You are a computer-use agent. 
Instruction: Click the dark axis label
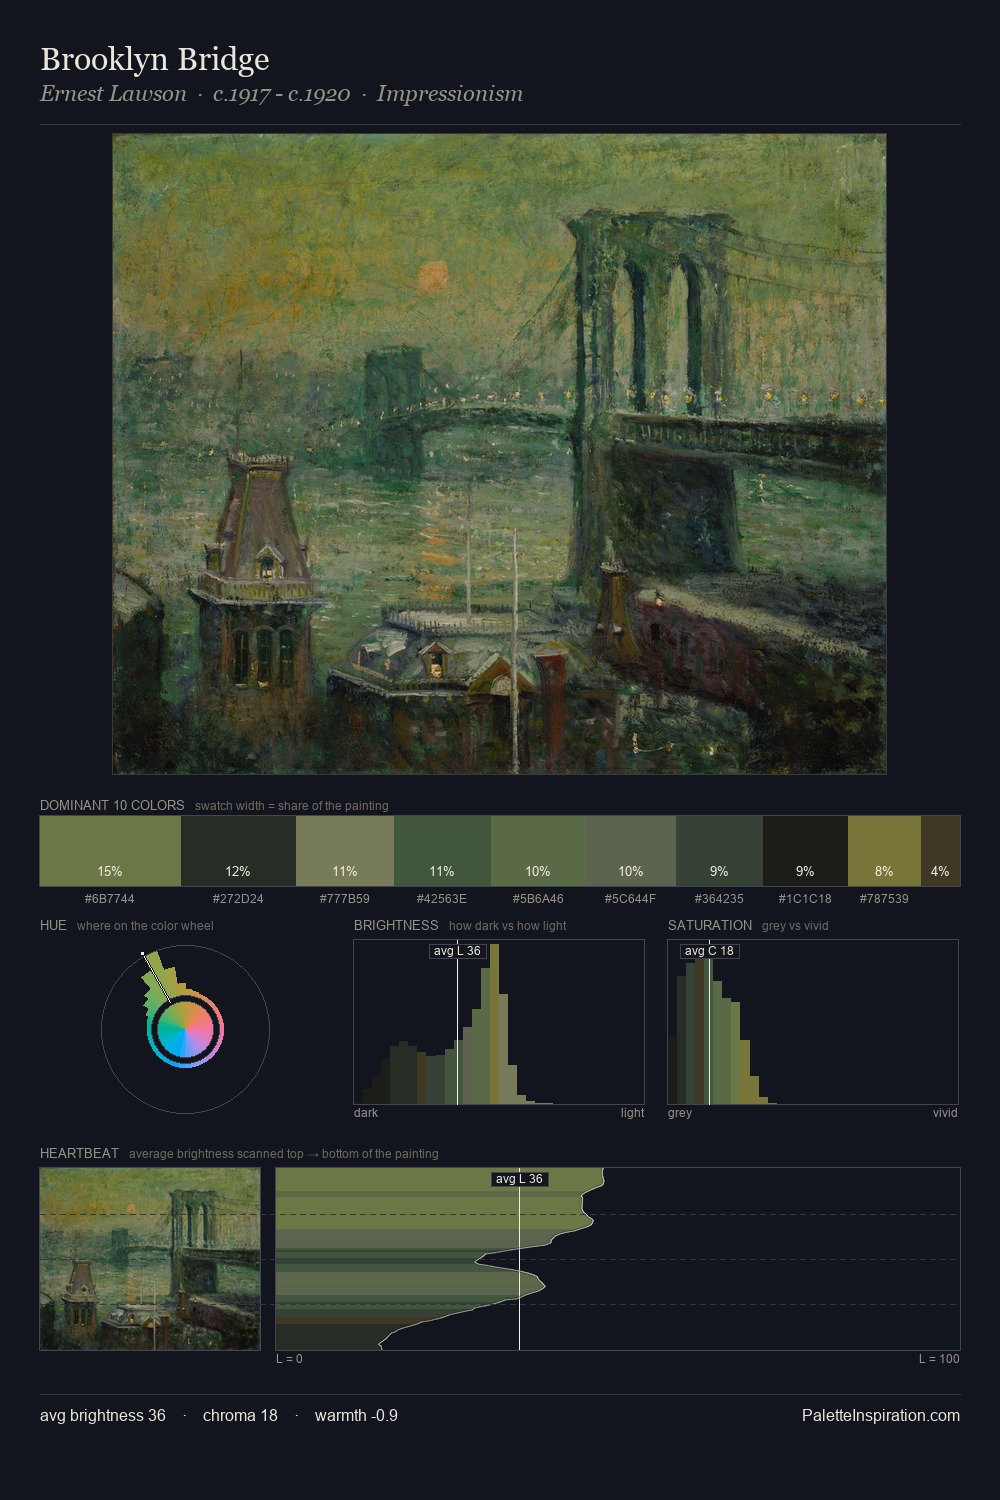point(366,1113)
